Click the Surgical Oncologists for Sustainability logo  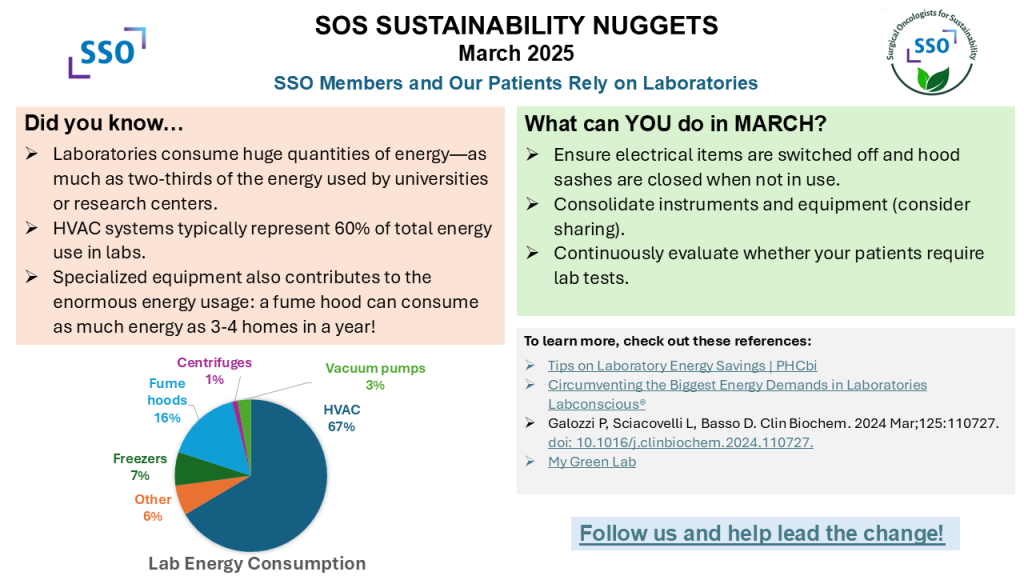(x=932, y=50)
